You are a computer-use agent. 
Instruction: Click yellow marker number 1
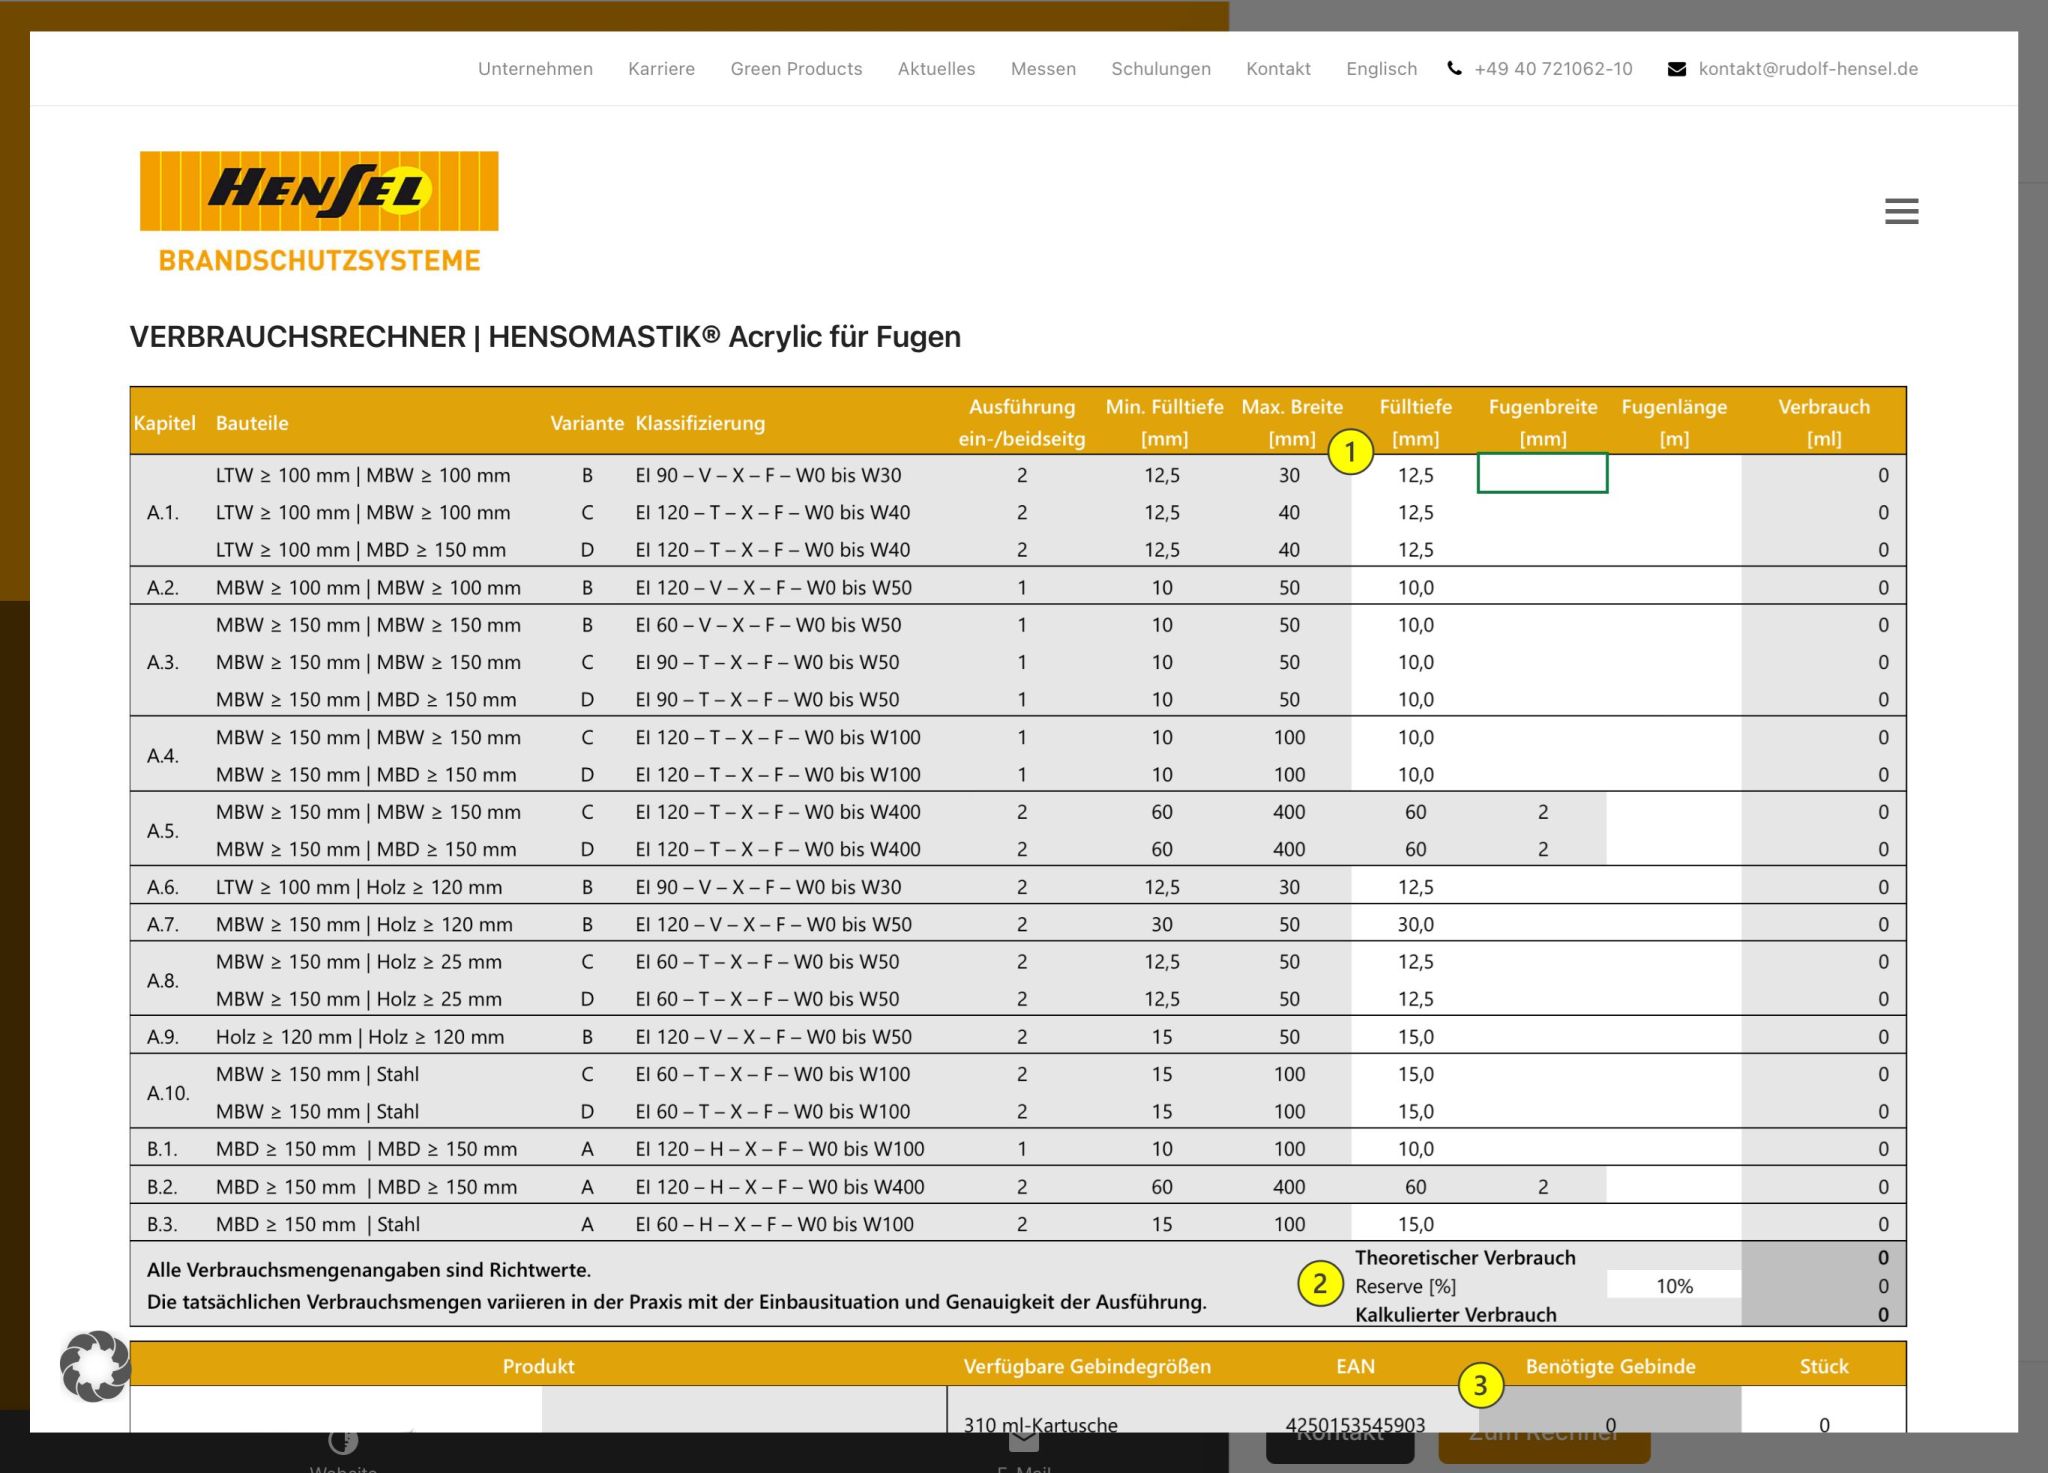click(x=1350, y=452)
